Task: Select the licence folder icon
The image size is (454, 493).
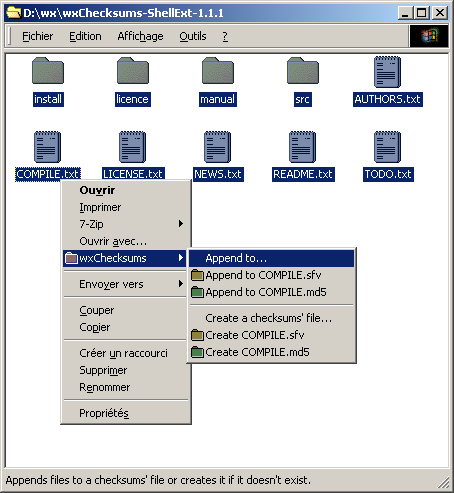Action: 133,71
